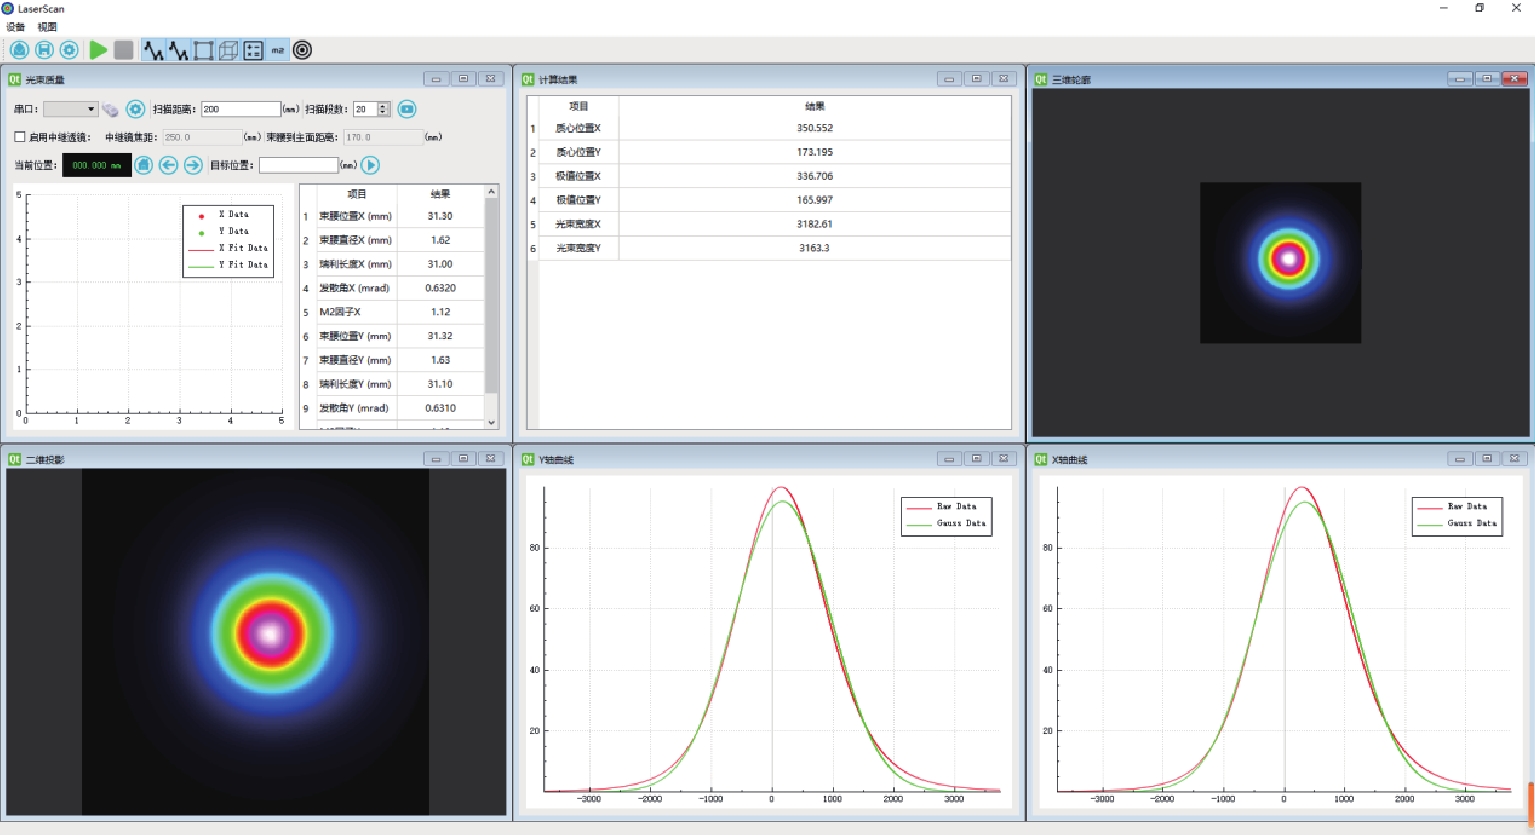Click the 质心位置X value 350.552

[815, 128]
